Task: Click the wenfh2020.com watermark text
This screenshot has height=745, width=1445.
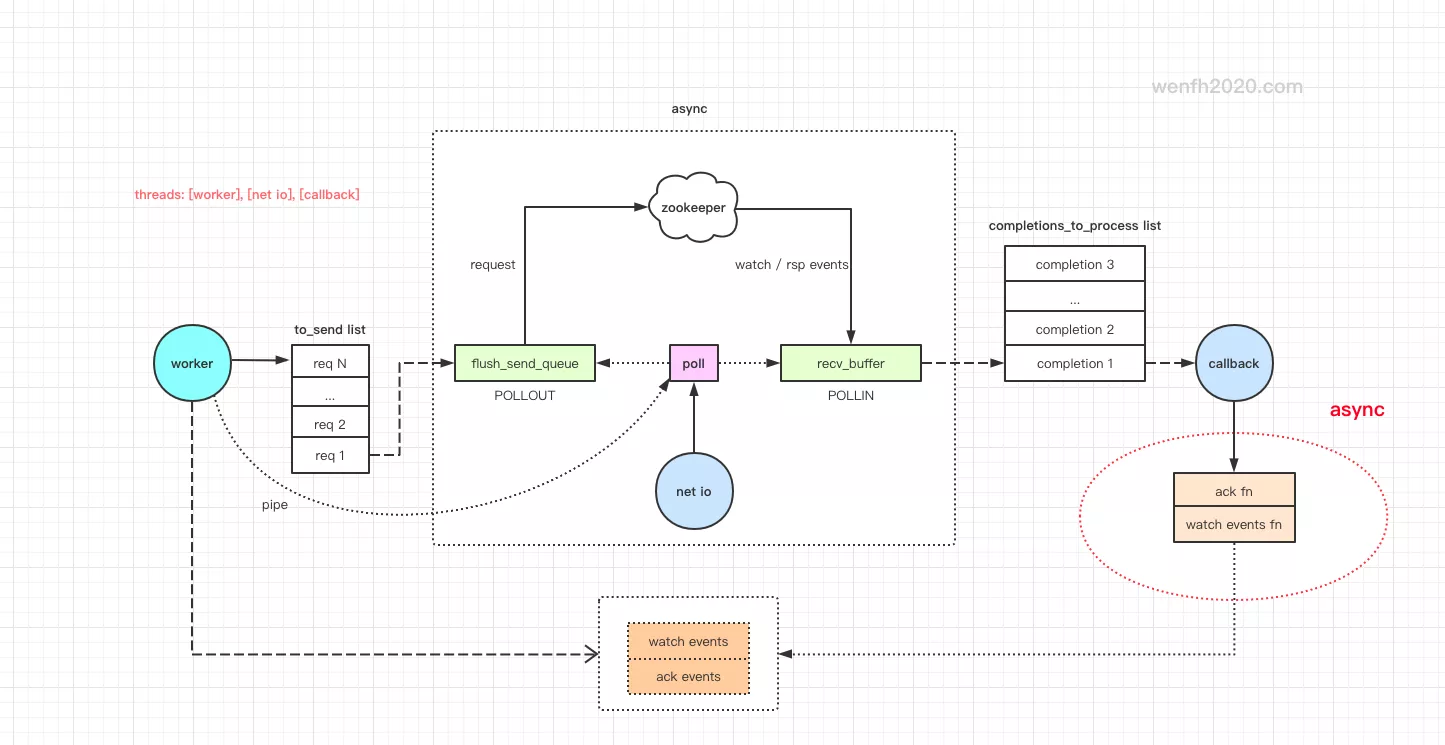Action: 1227,87
